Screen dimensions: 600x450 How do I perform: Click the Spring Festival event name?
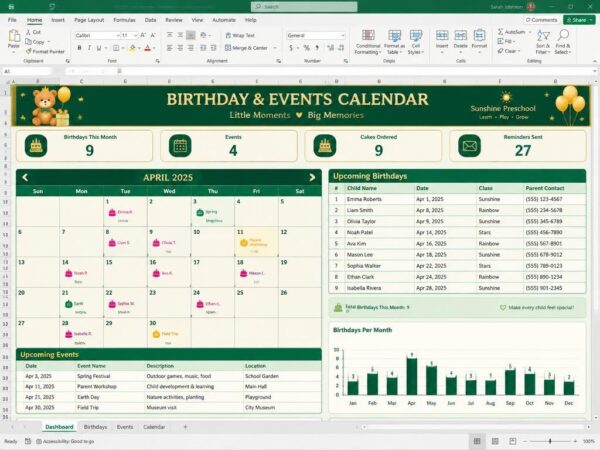pyautogui.click(x=93, y=376)
